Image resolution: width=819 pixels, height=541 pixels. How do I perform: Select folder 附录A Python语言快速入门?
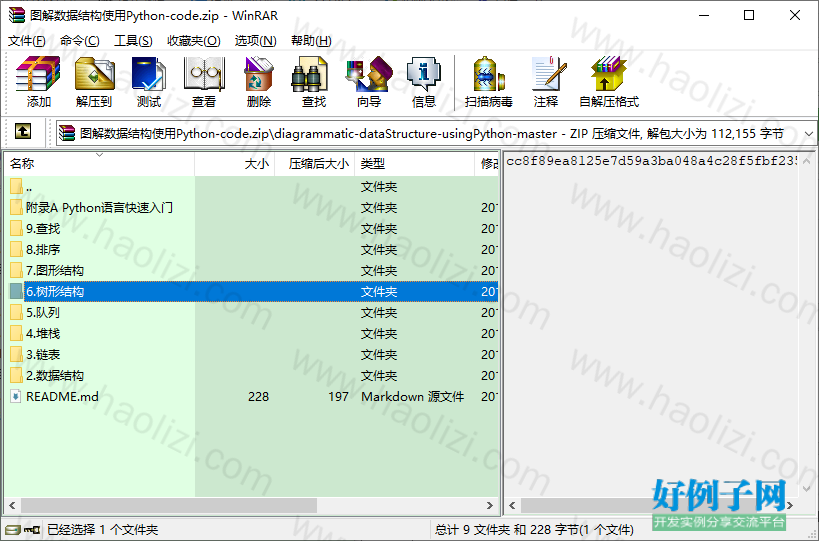click(x=99, y=208)
